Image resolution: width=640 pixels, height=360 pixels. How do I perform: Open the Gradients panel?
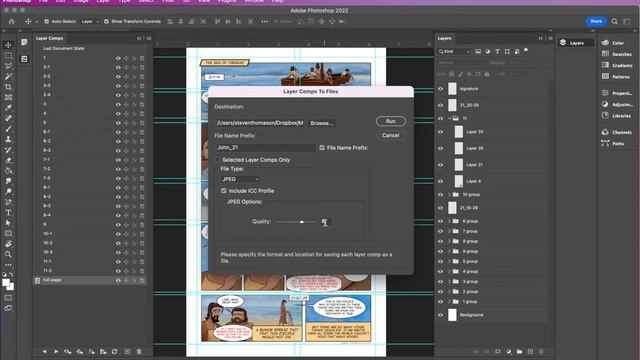617,65
